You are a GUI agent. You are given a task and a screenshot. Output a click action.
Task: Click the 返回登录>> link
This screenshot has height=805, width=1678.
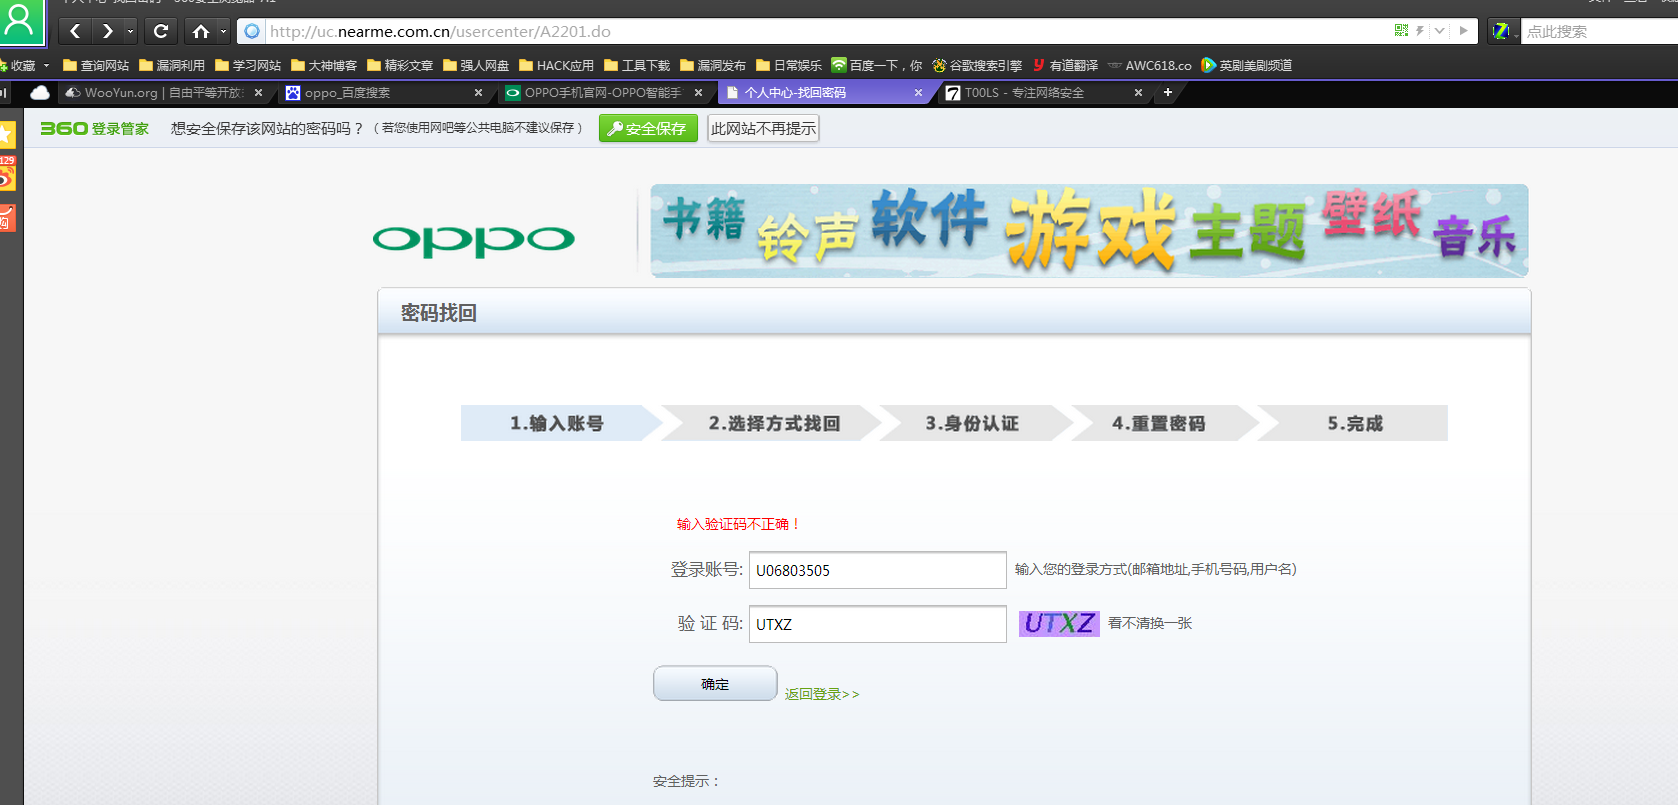click(x=822, y=694)
